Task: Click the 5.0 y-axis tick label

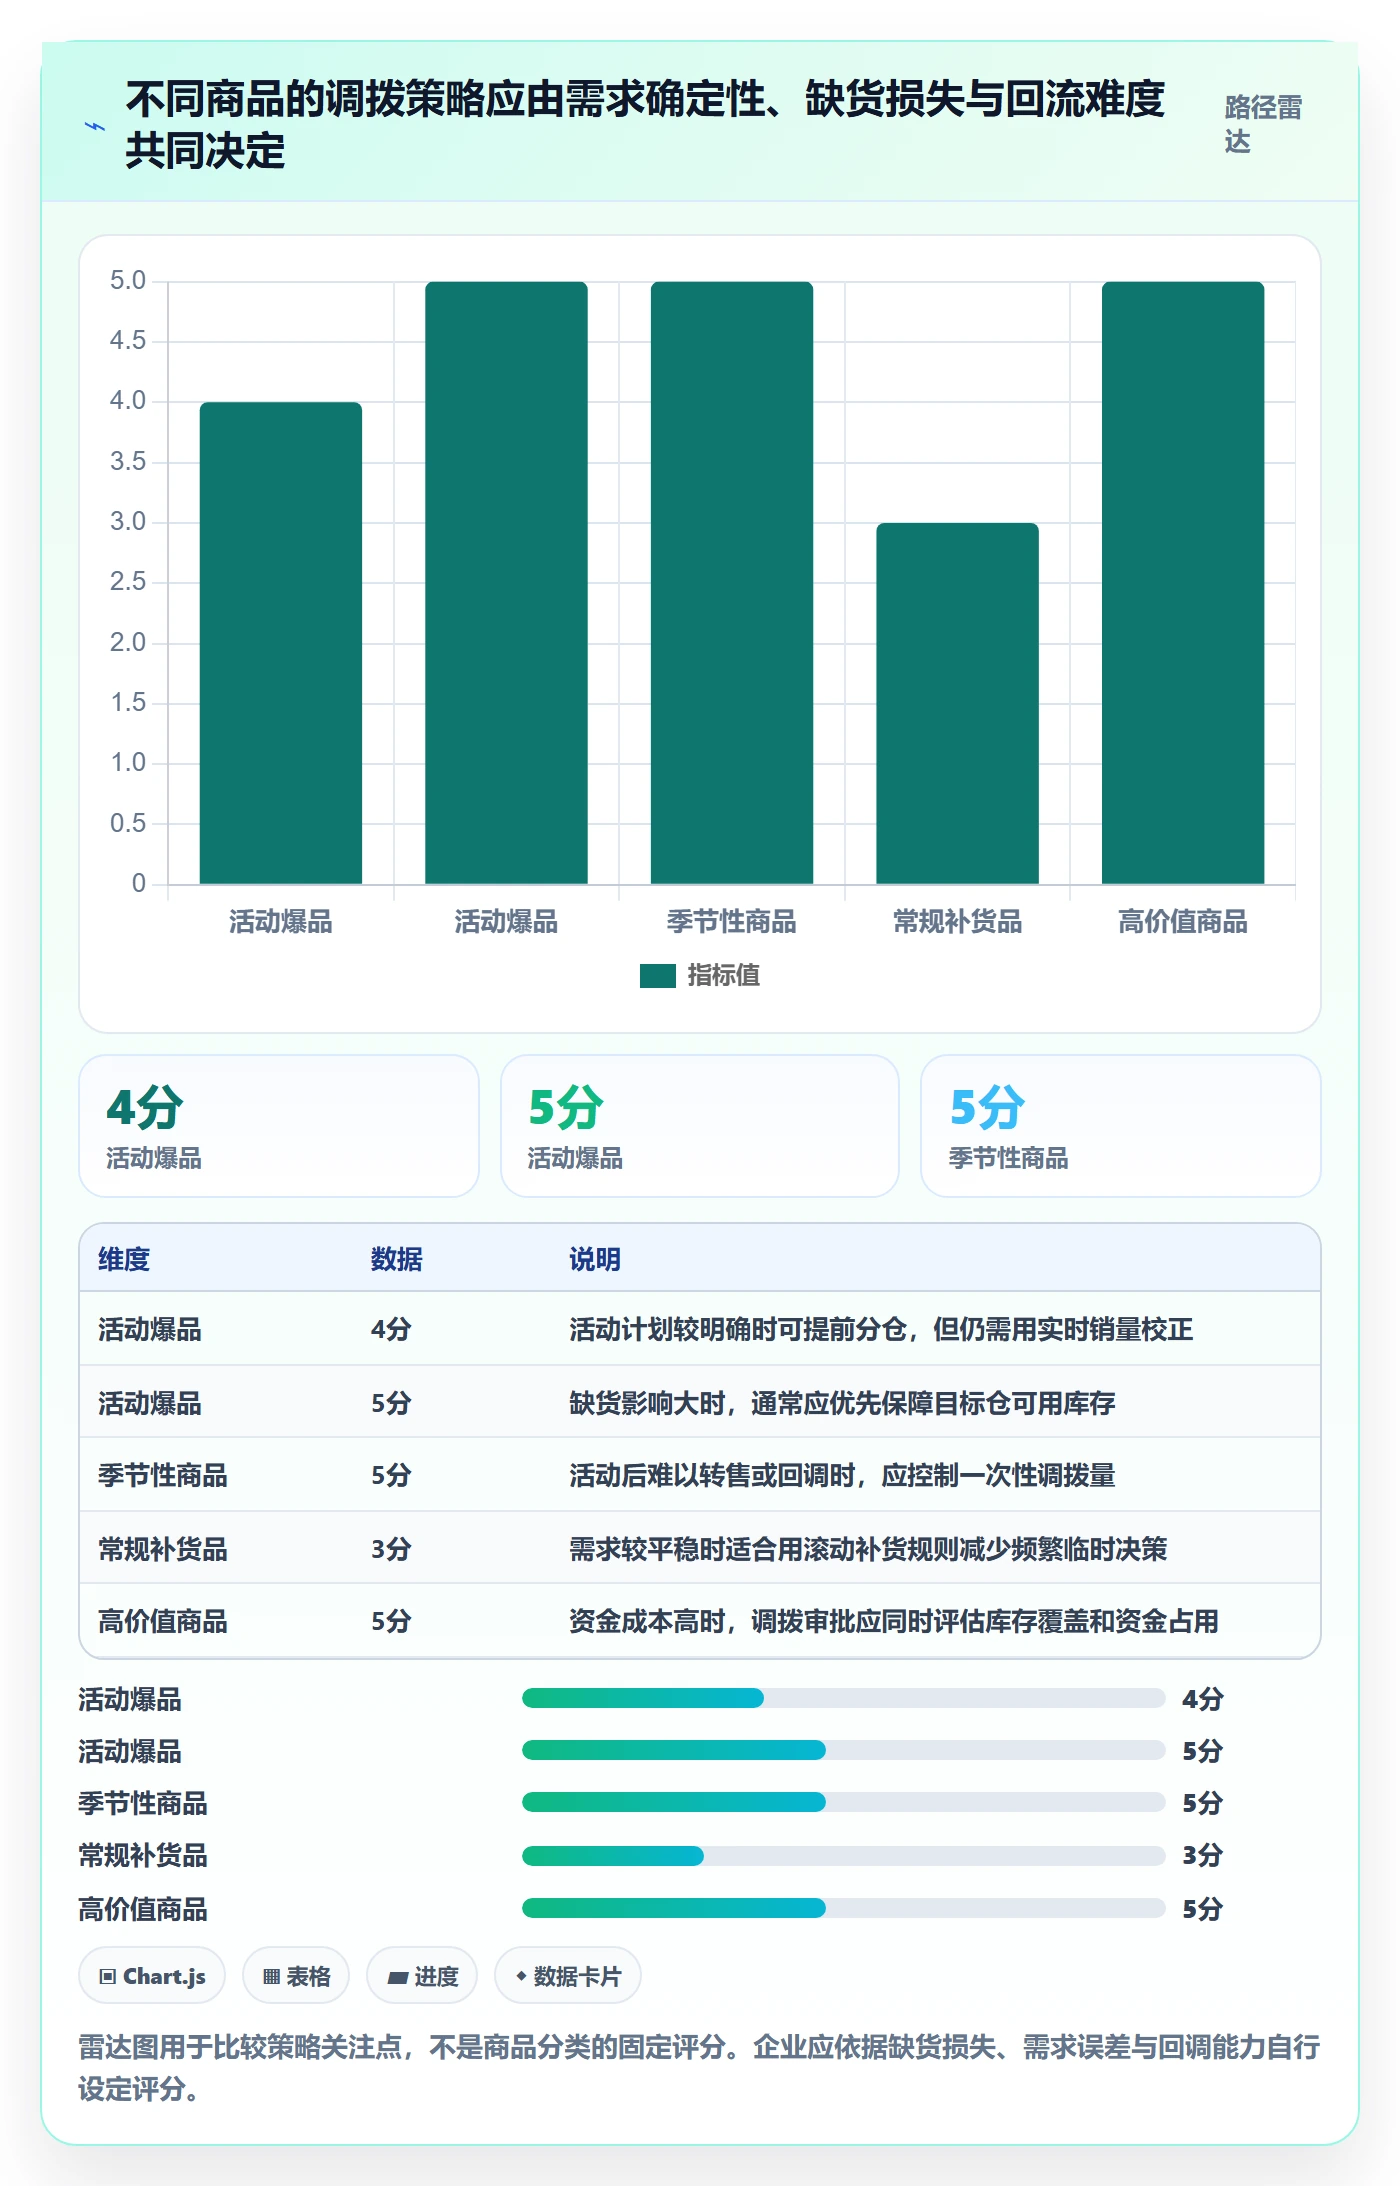Action: coord(128,281)
